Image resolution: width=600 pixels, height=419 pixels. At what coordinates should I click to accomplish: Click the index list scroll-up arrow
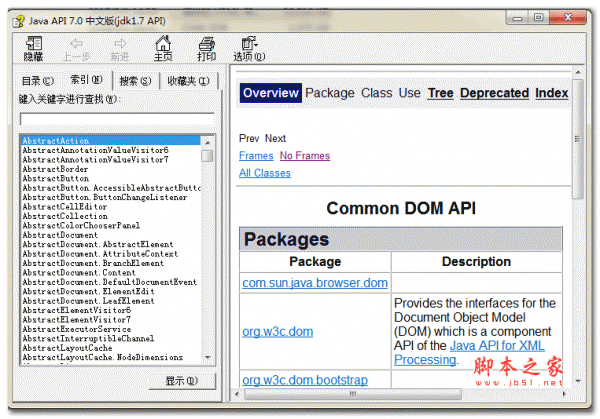click(208, 142)
